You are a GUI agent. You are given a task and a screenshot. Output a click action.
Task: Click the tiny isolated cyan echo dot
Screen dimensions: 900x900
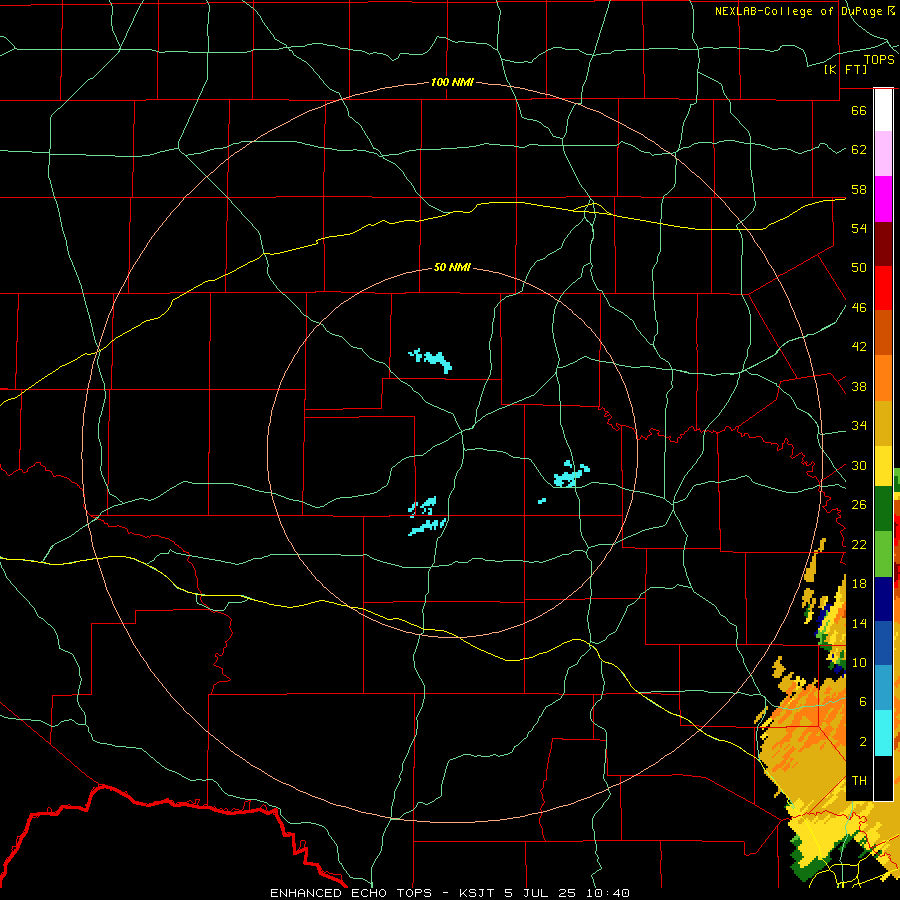click(x=542, y=501)
